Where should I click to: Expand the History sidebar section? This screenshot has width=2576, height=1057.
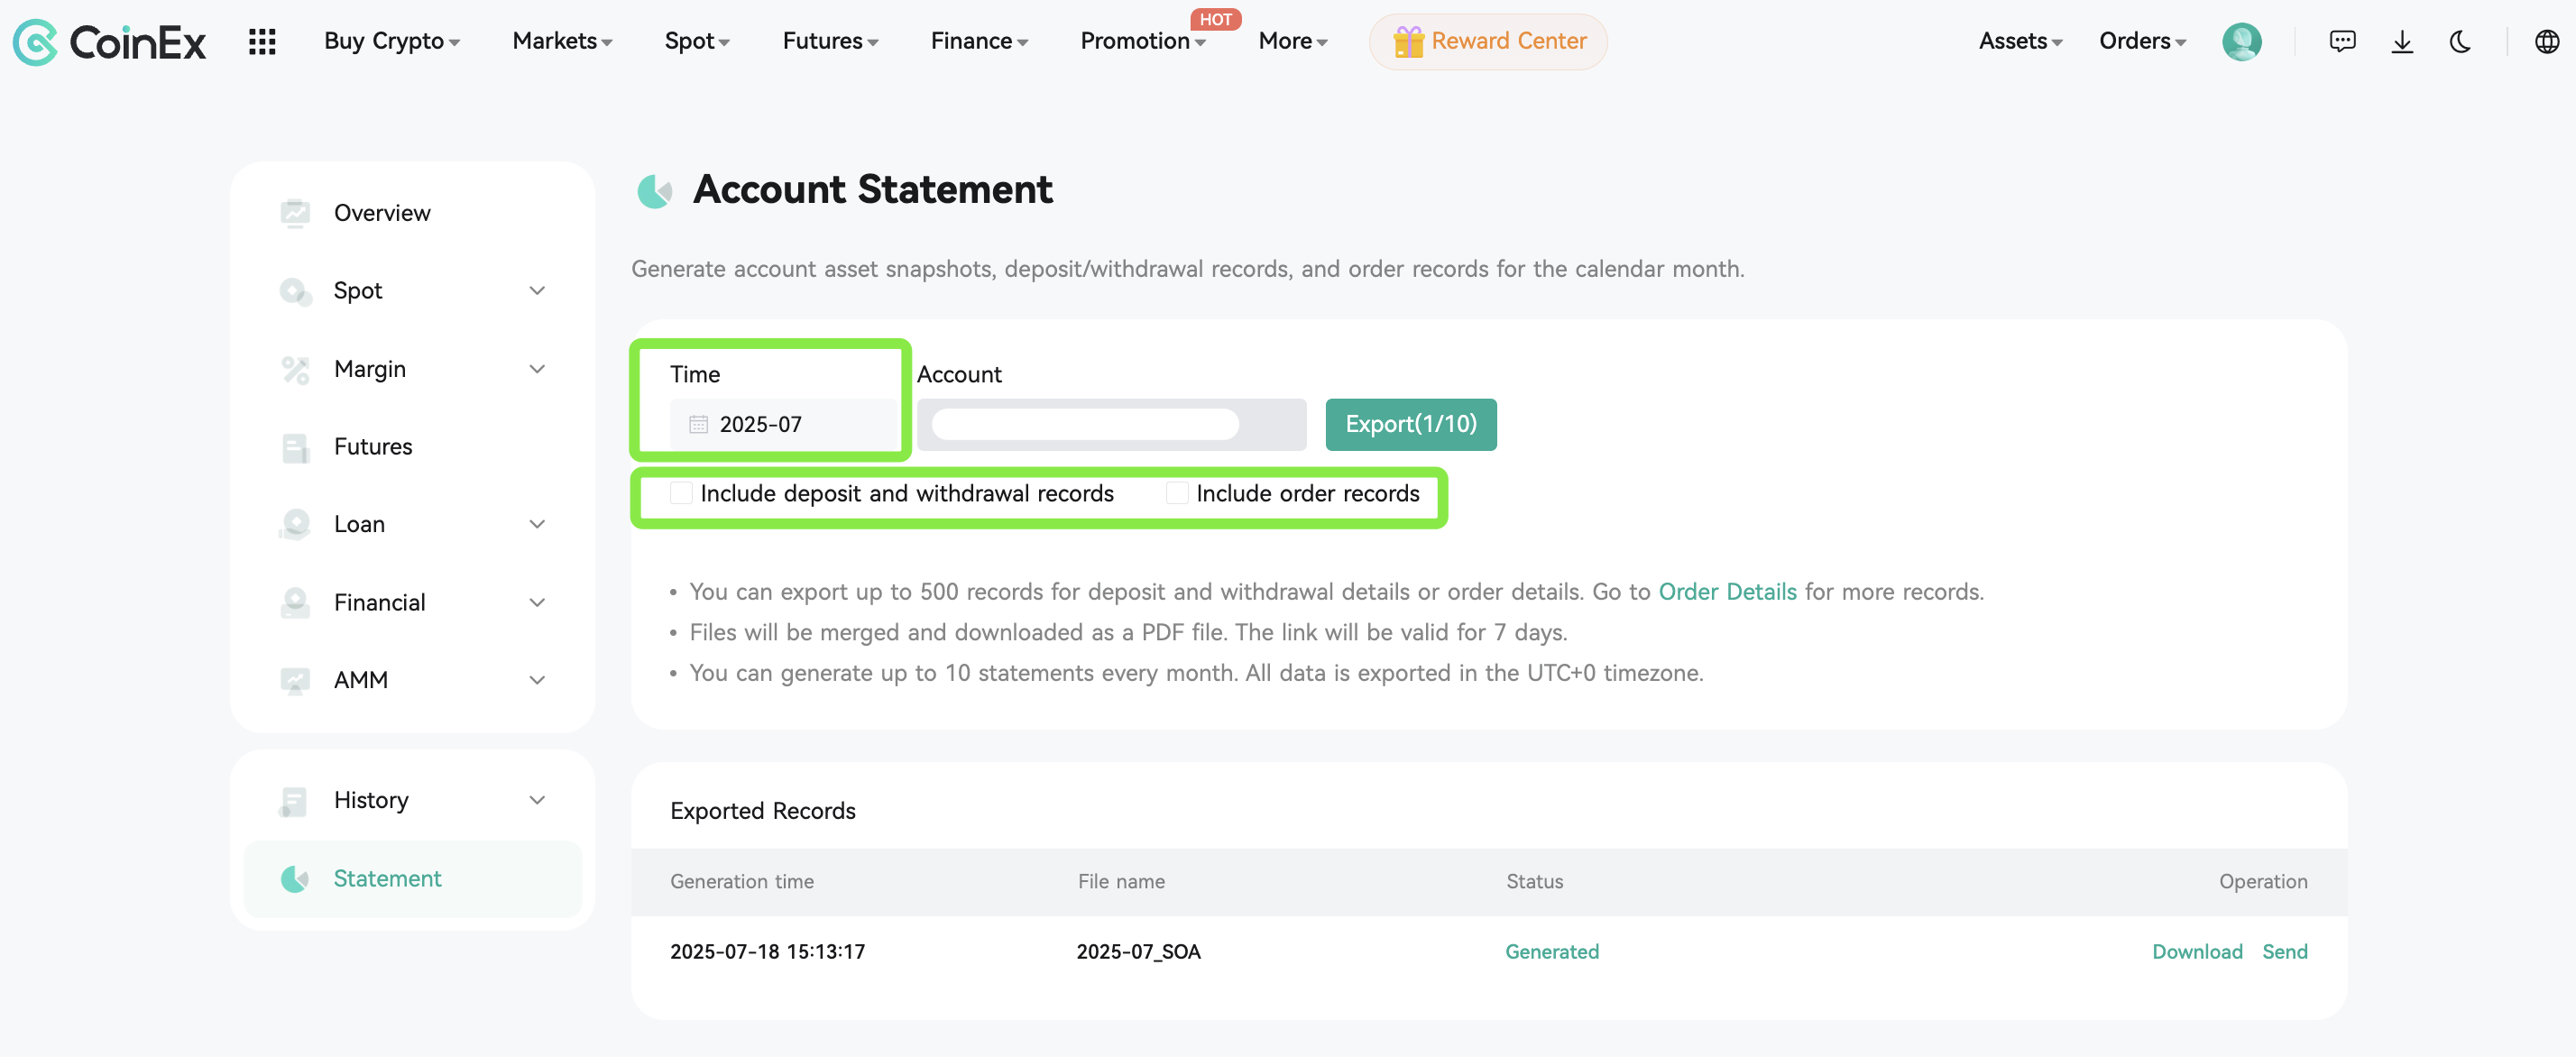[x=538, y=799]
